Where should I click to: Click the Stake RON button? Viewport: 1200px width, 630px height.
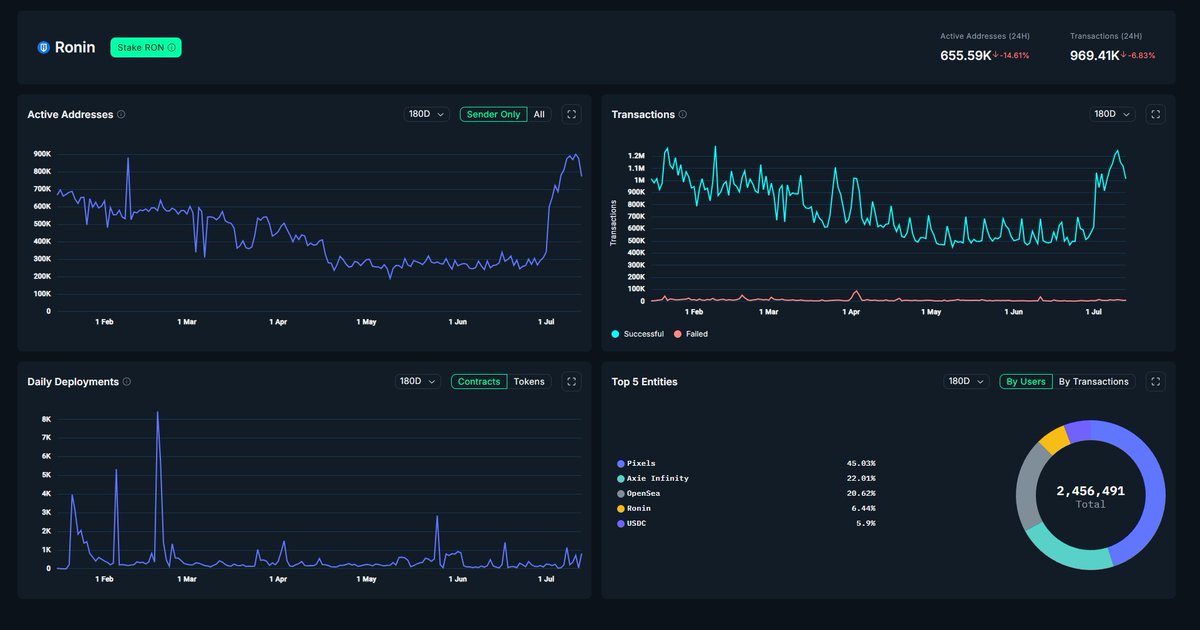pos(146,47)
